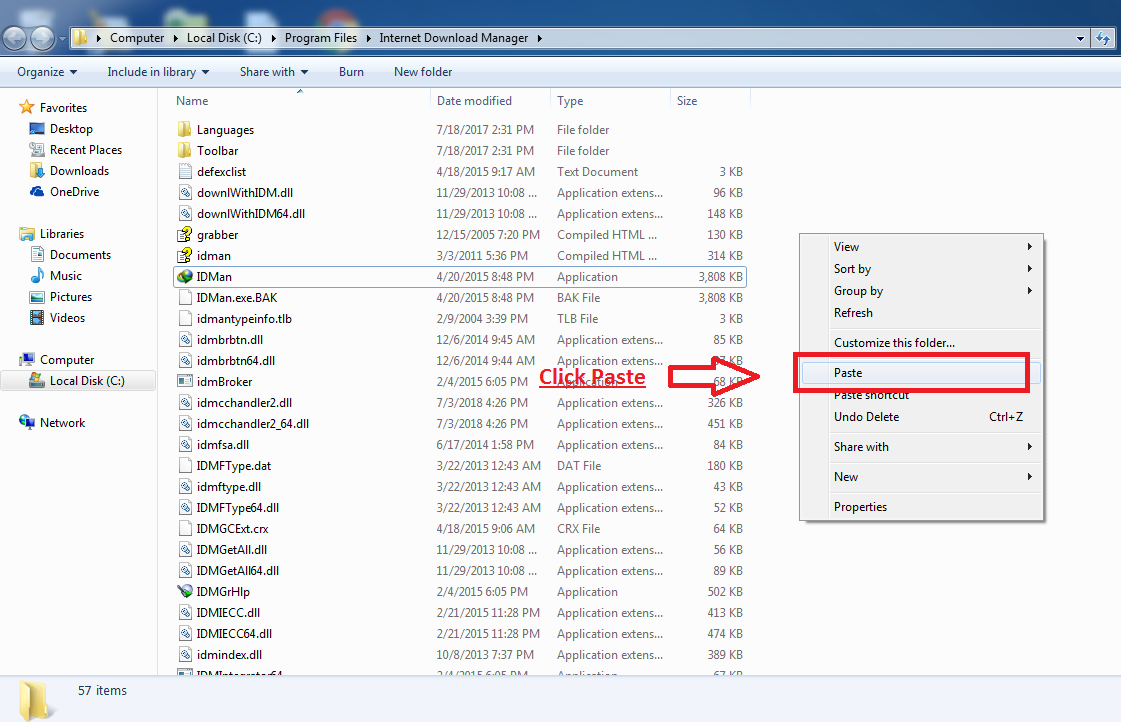Screen dimensions: 1121x722
Task: Expand Share with in context menu
Action: 921,447
